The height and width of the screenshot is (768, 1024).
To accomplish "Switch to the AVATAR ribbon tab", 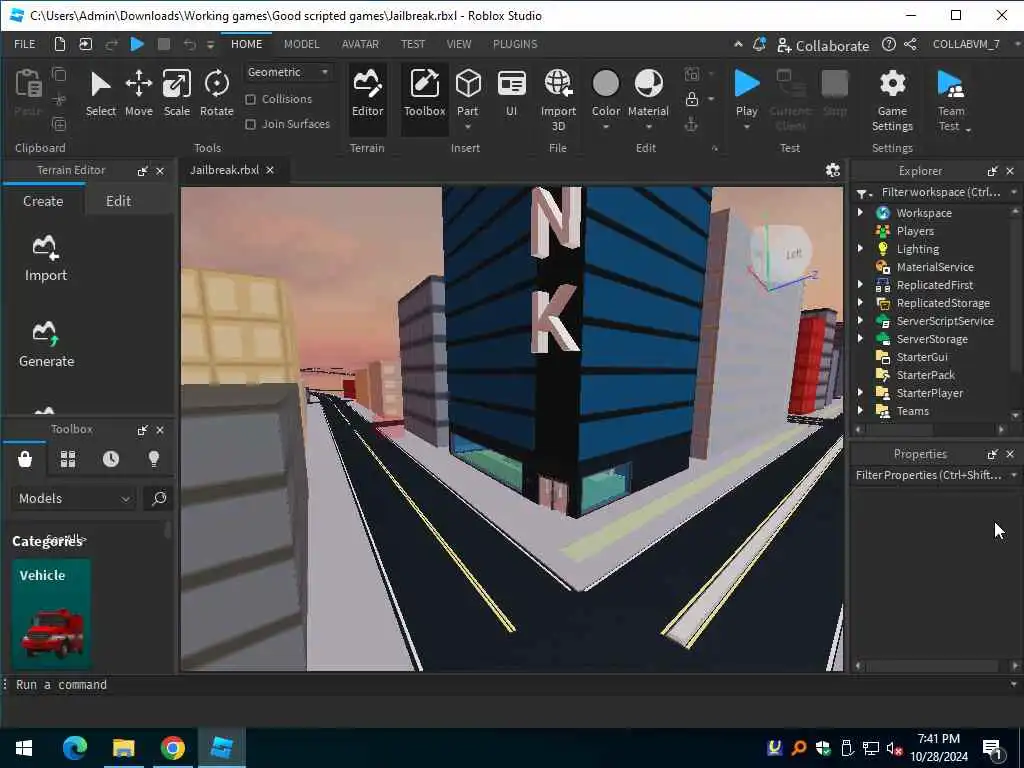I will (360, 44).
